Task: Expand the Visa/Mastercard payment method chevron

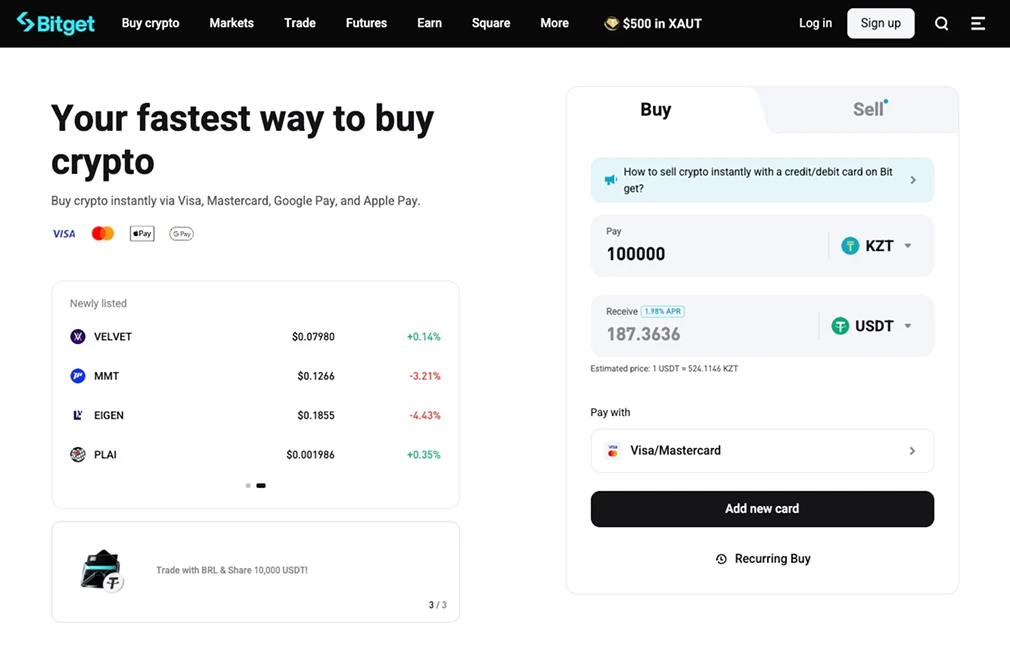Action: (x=912, y=451)
